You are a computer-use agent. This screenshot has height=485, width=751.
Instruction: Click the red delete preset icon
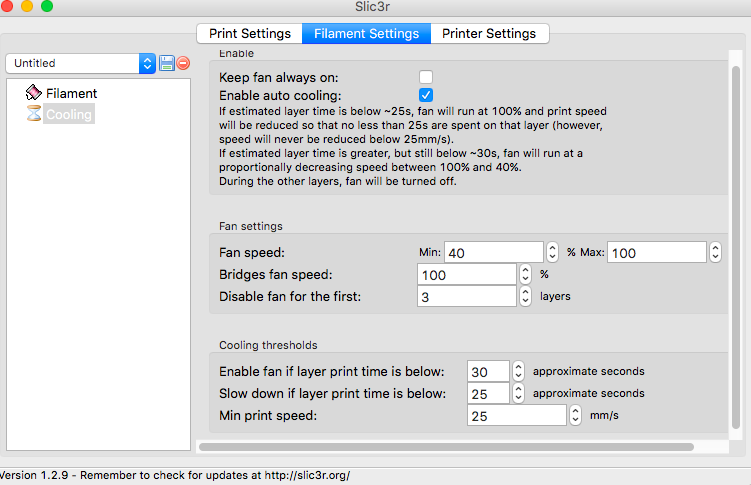[183, 63]
